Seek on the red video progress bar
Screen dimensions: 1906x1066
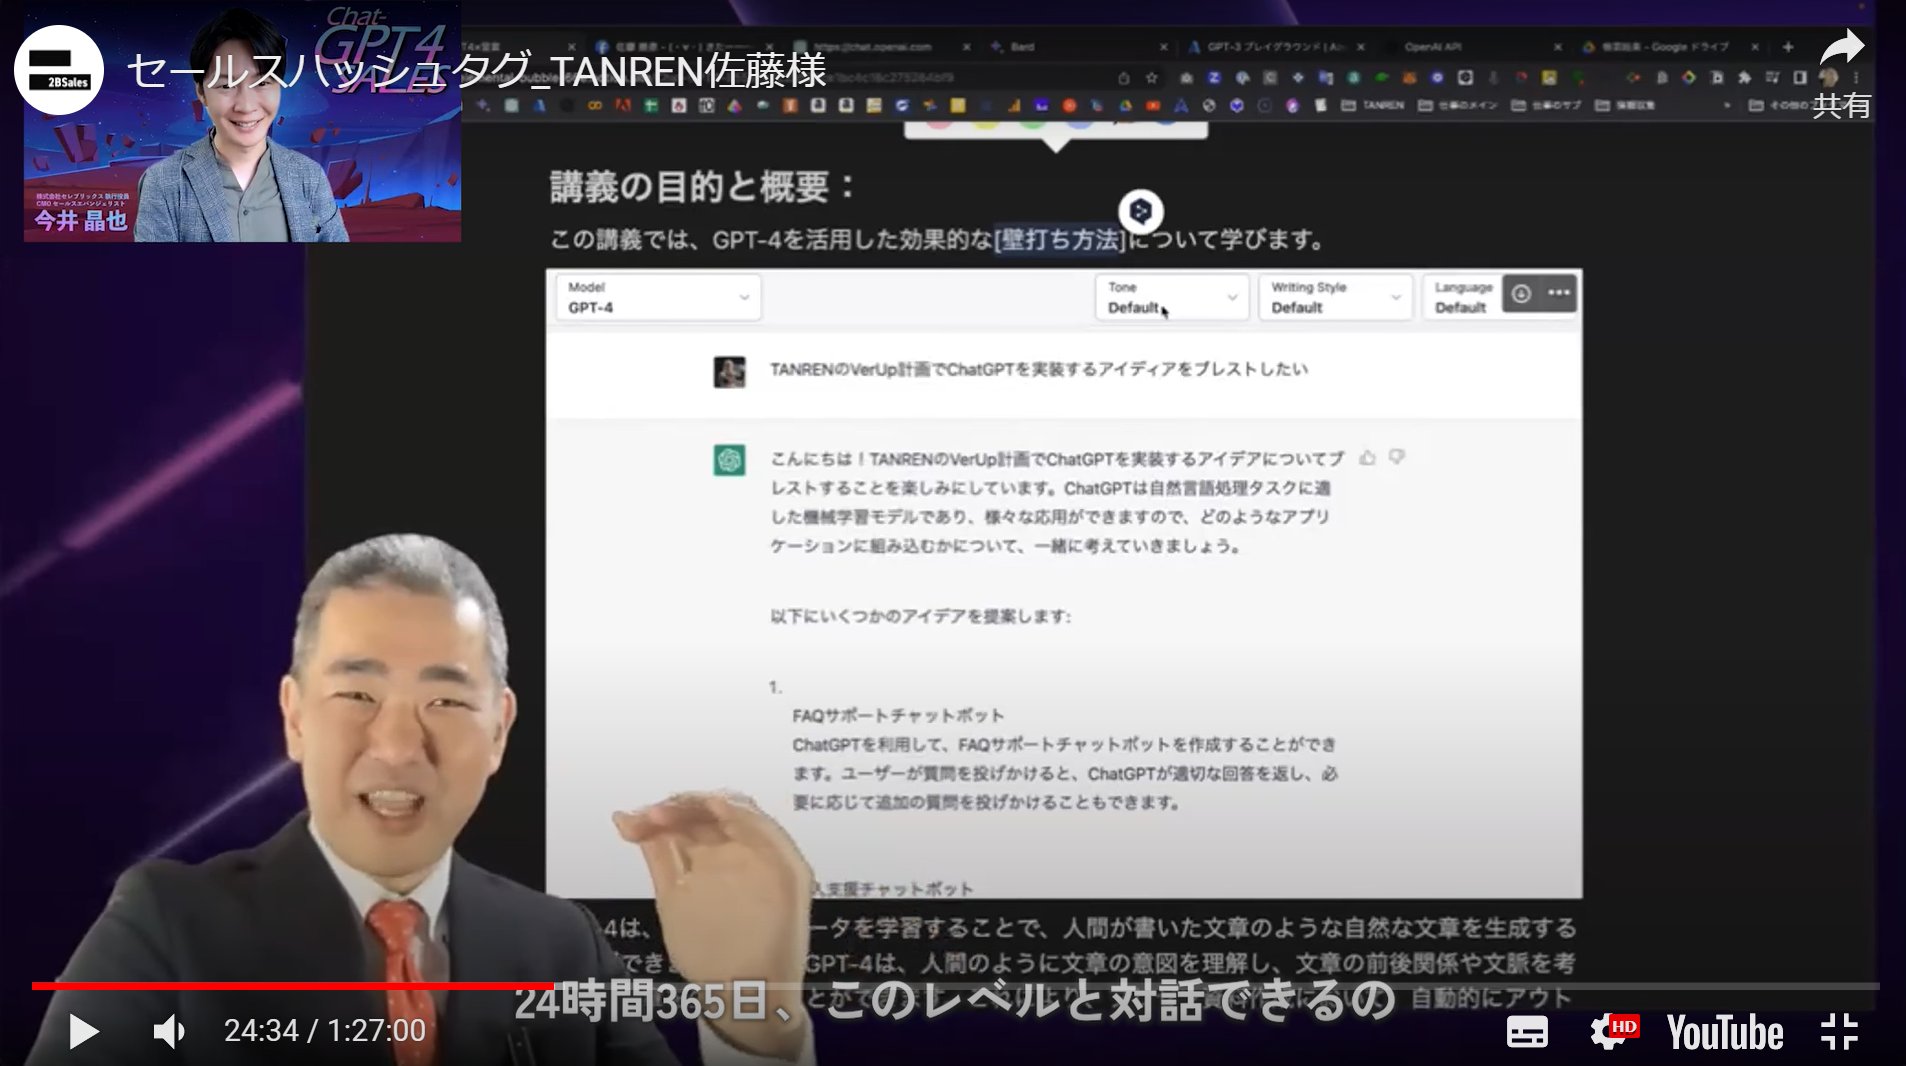pyautogui.click(x=292, y=986)
